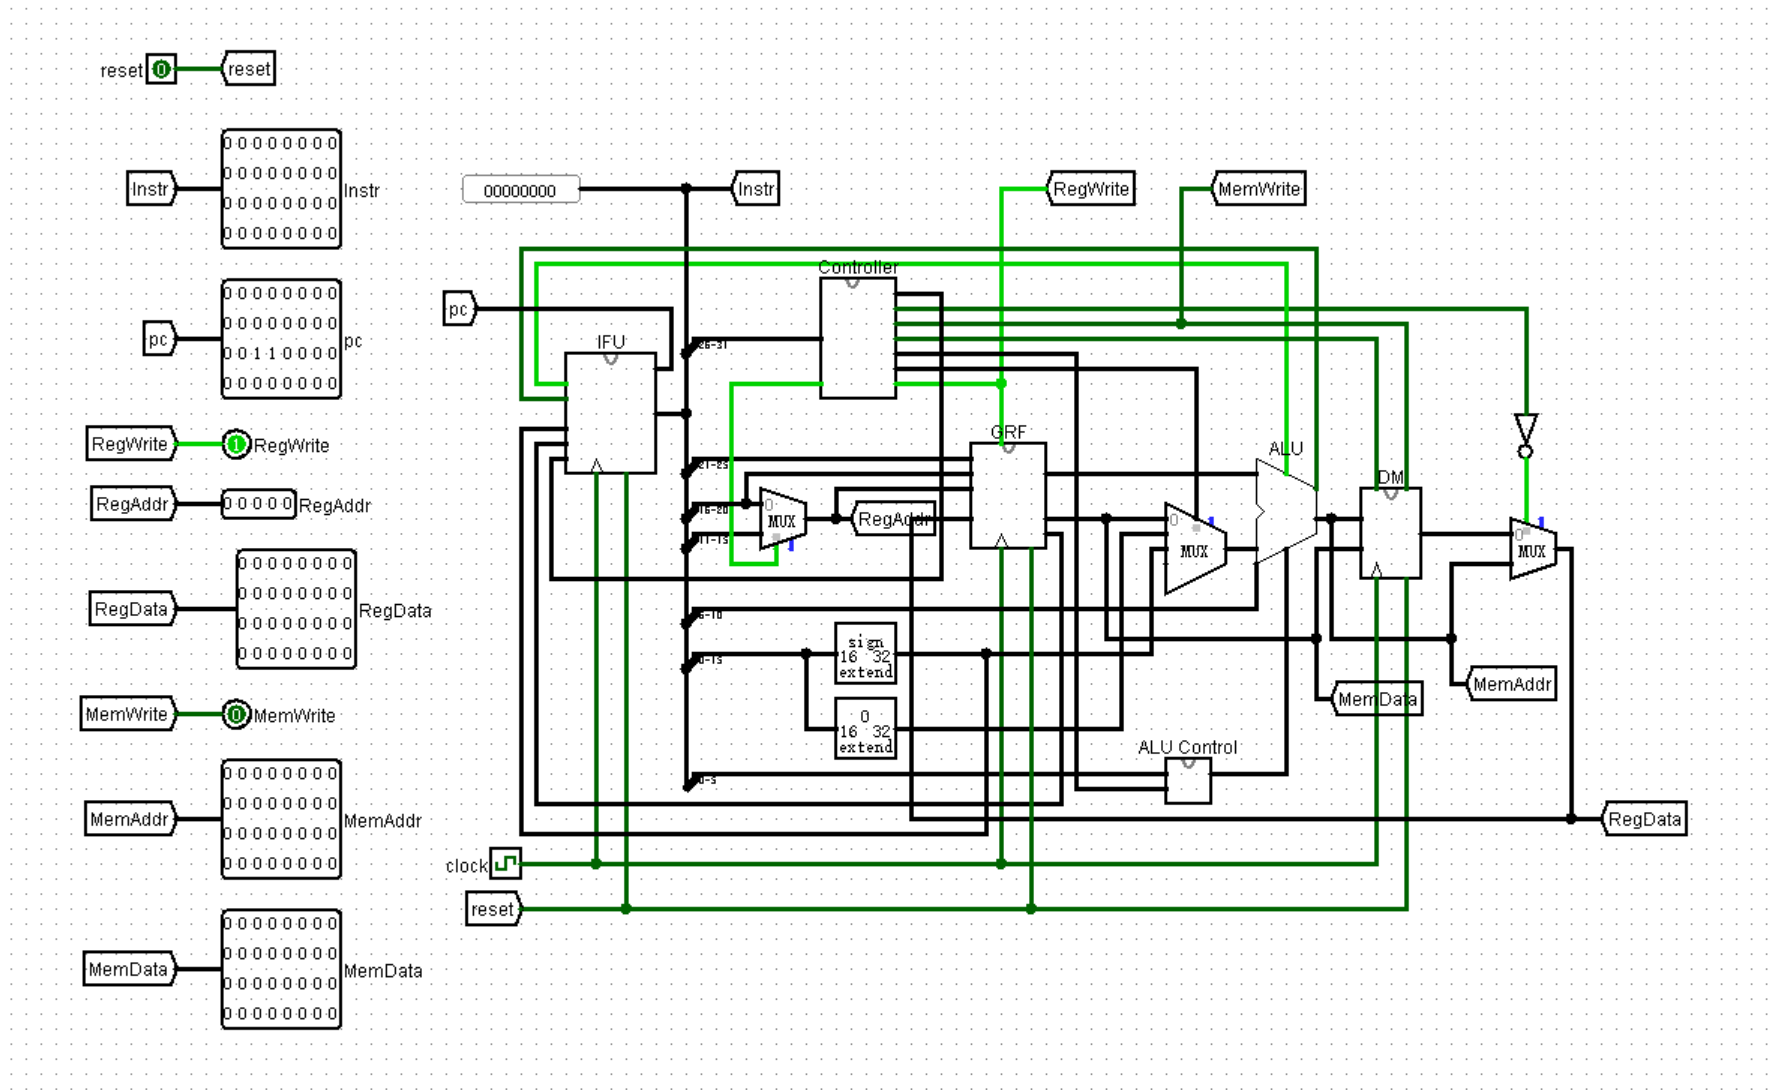The width and height of the screenshot is (1779, 1090).
Task: Click the 5-bit RegAddr output pin display
Action: tap(258, 503)
